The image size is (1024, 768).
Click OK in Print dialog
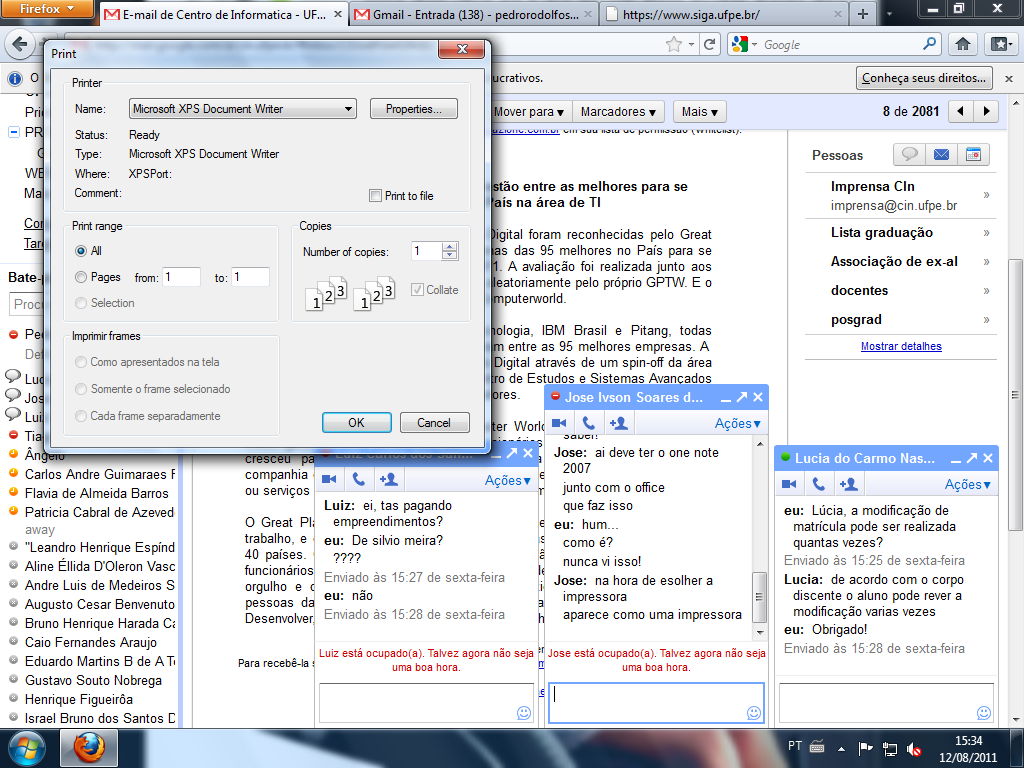(357, 423)
